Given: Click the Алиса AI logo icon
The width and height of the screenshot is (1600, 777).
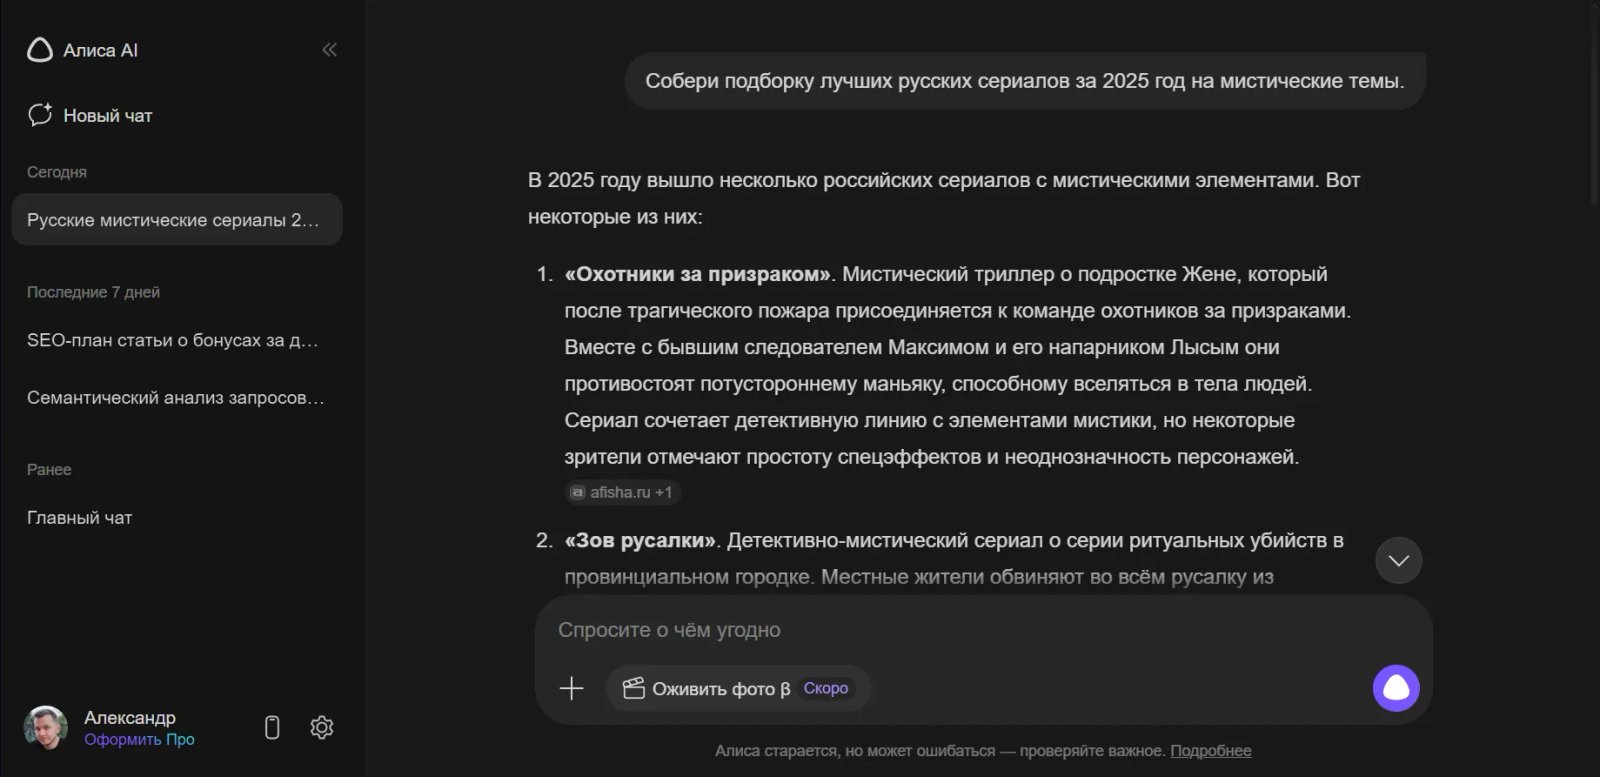Looking at the screenshot, I should pyautogui.click(x=40, y=49).
